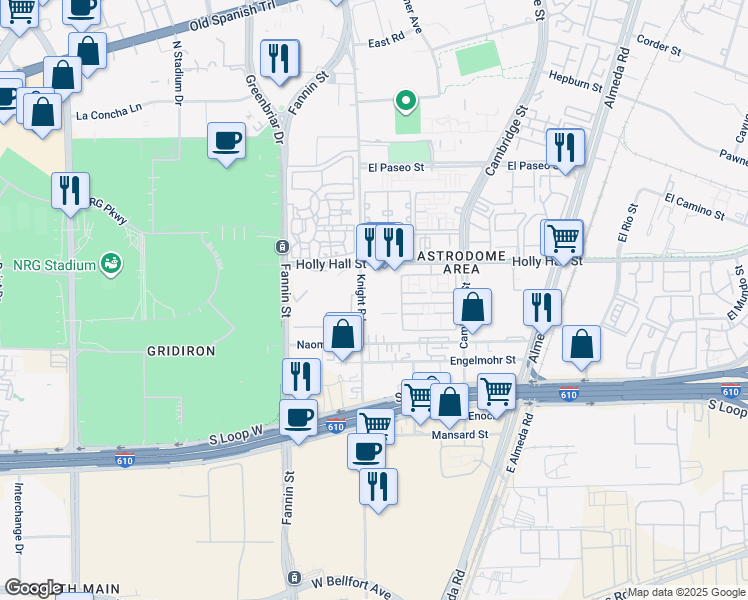748x600 pixels.
Task: Click the Corder St street label
Action: click(659, 45)
